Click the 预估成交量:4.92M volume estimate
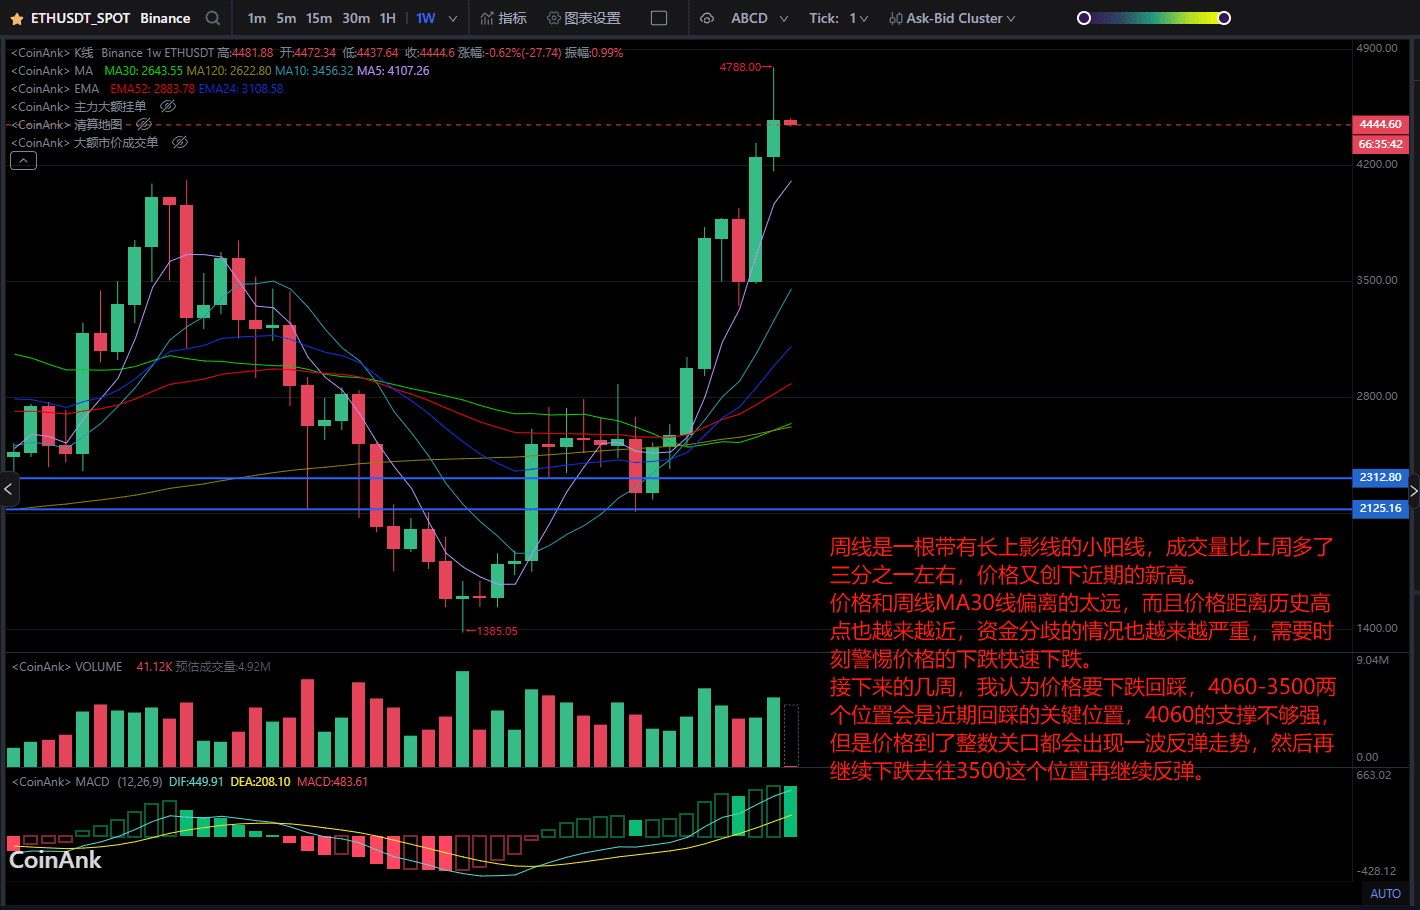The height and width of the screenshot is (910, 1420). pos(223,666)
